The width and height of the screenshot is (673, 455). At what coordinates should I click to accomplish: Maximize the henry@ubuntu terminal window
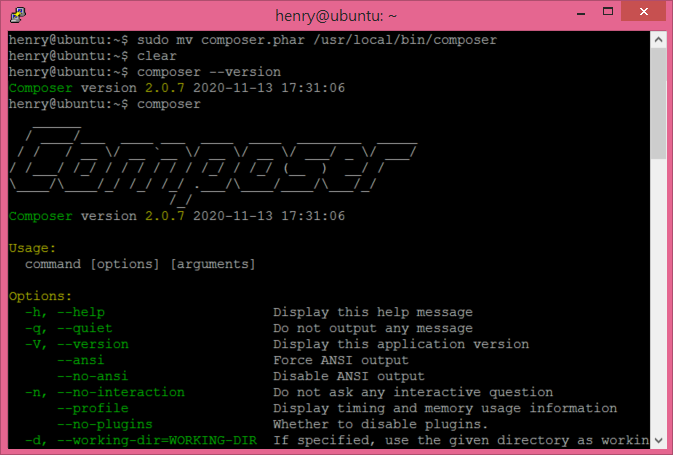point(608,12)
